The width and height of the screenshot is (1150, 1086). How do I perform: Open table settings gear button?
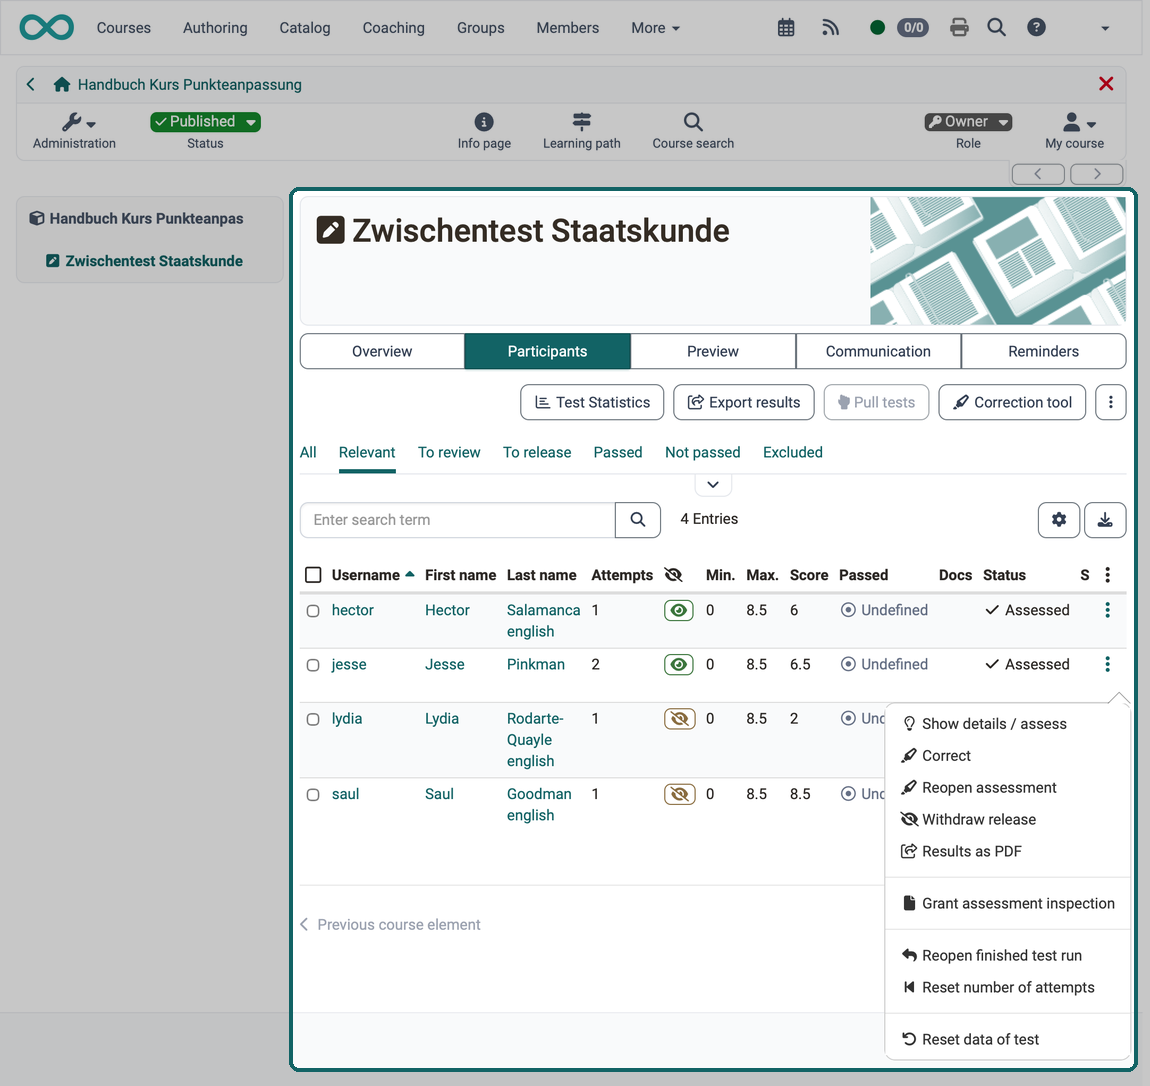pos(1058,520)
